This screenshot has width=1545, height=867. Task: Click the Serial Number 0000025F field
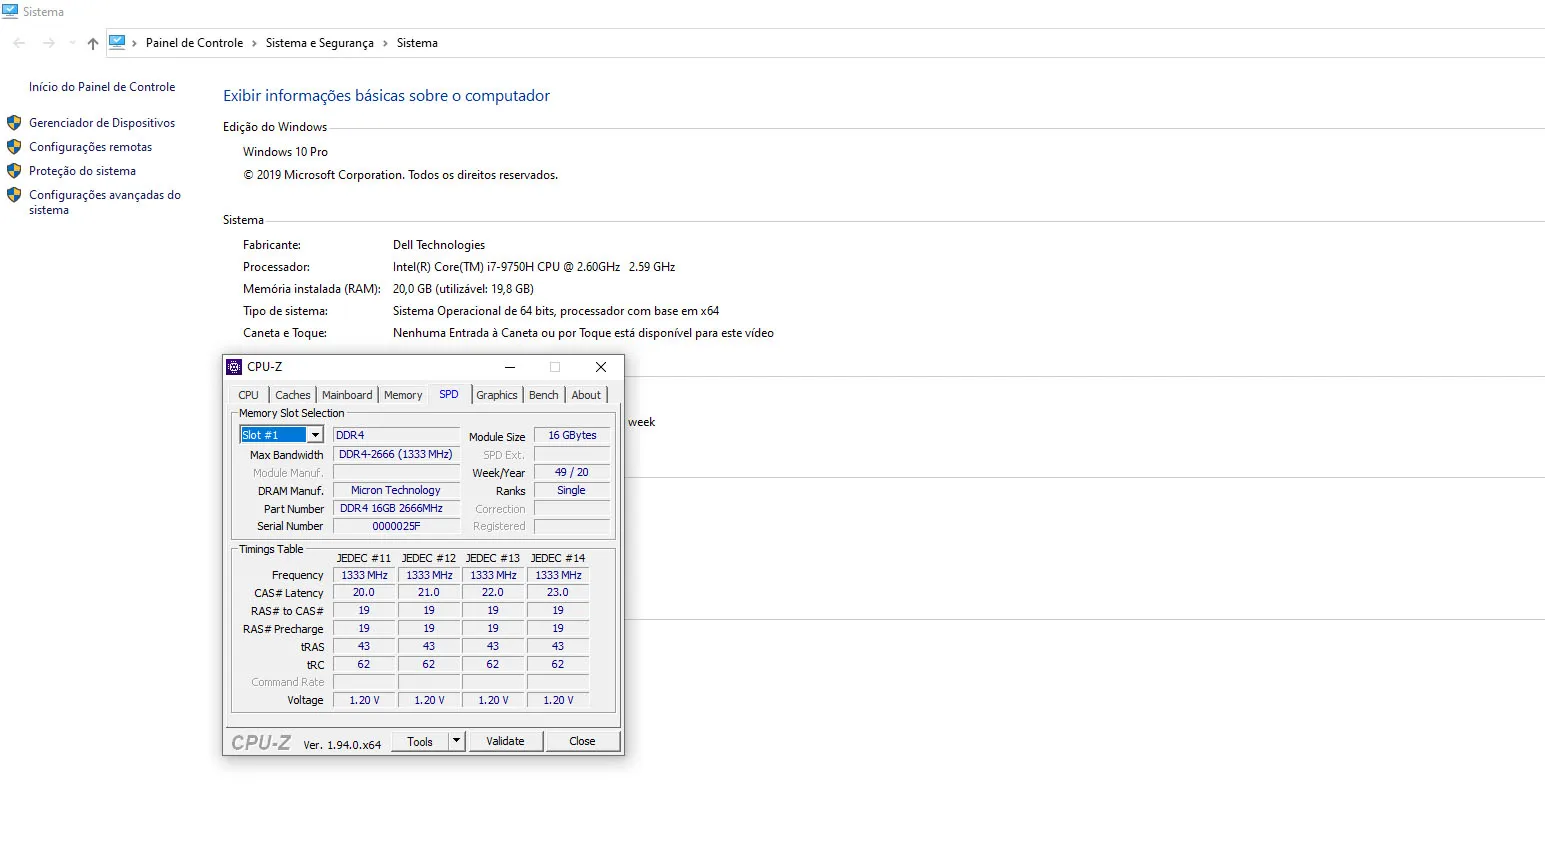[x=396, y=526]
